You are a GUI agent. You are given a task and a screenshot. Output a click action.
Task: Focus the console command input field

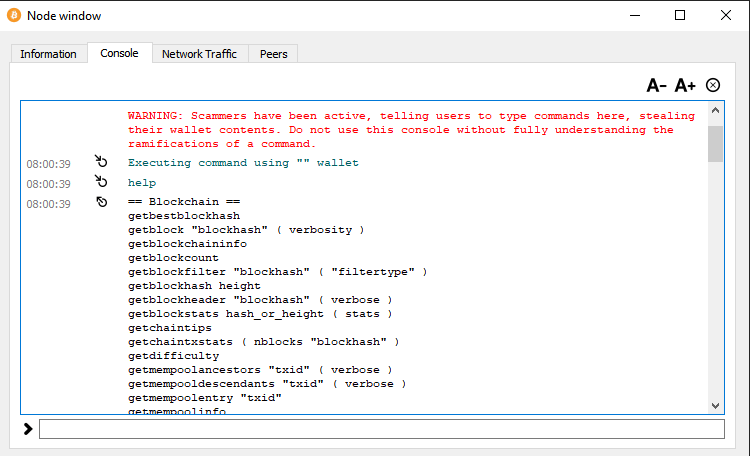(380, 429)
